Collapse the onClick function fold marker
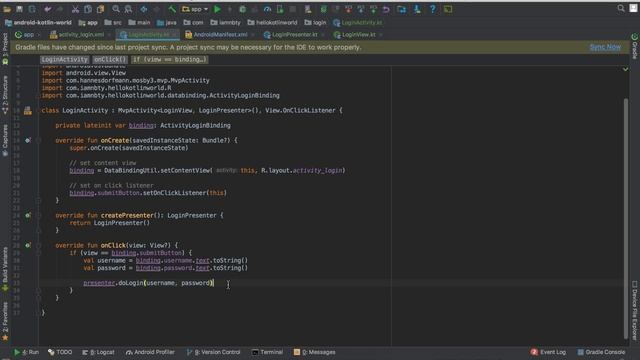Screen dimensions: 640x360 (x=38, y=245)
